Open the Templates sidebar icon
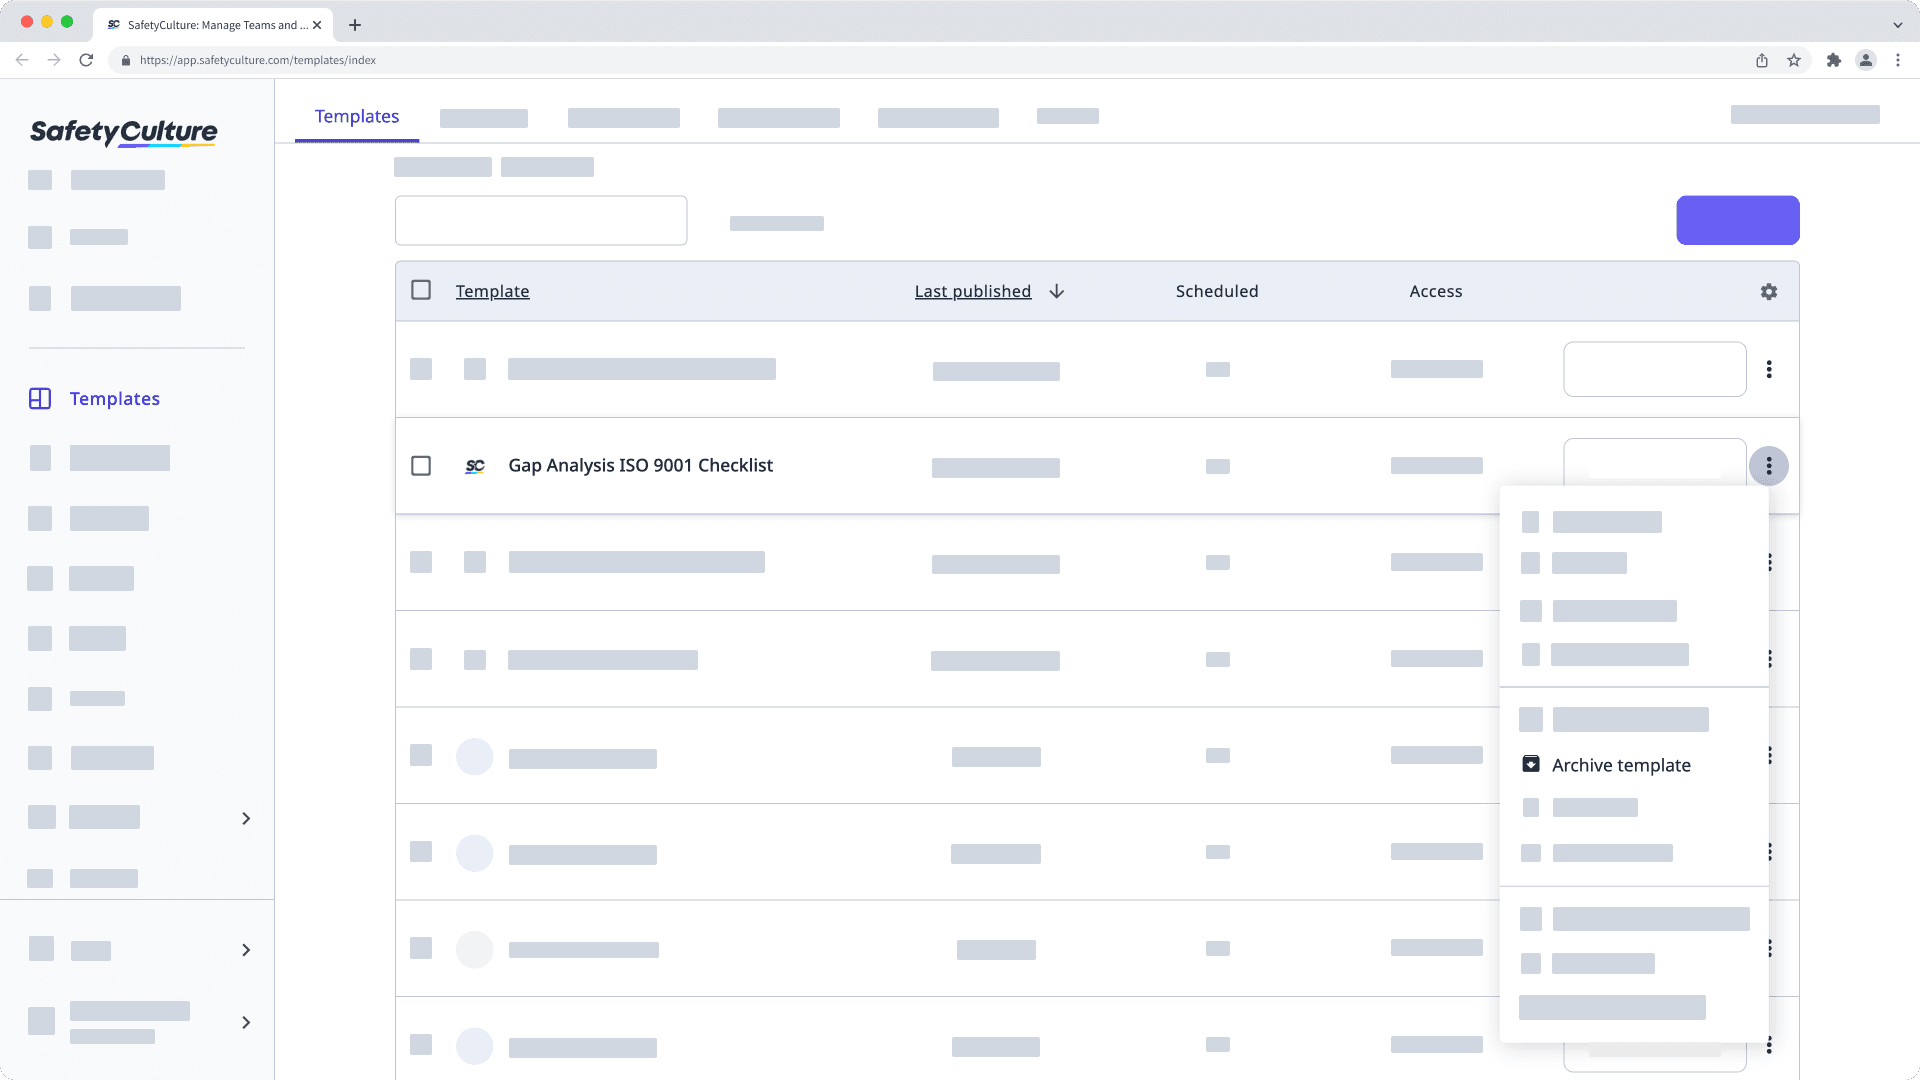The height and width of the screenshot is (1080, 1920). click(40, 399)
